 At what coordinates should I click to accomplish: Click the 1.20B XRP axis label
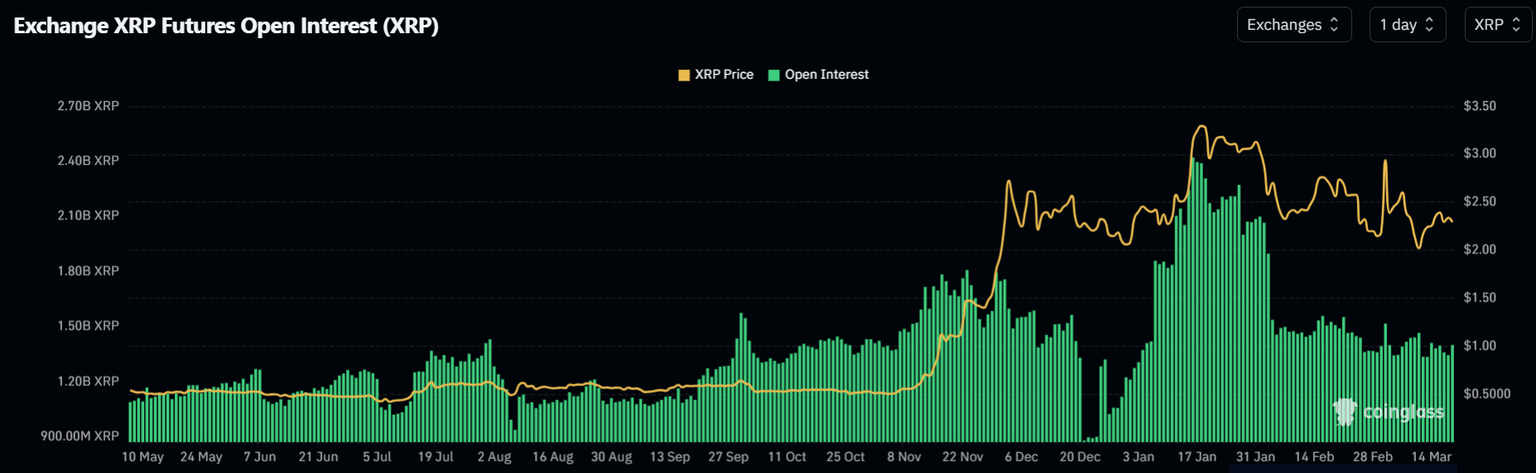(88, 381)
